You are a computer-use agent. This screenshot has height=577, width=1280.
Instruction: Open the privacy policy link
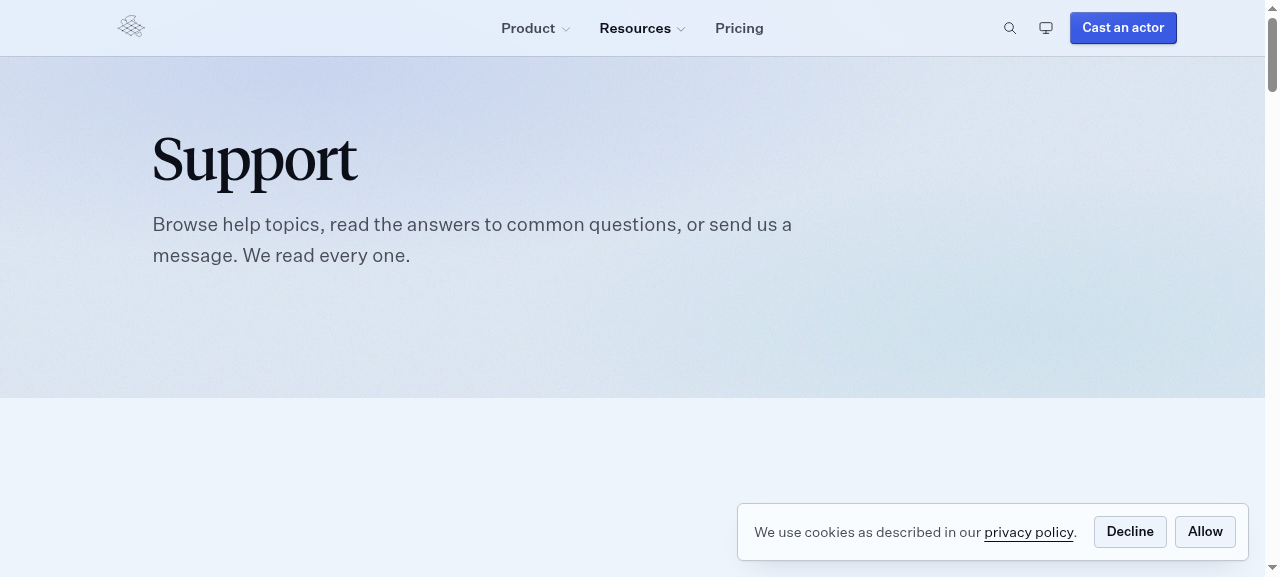pos(1029,532)
